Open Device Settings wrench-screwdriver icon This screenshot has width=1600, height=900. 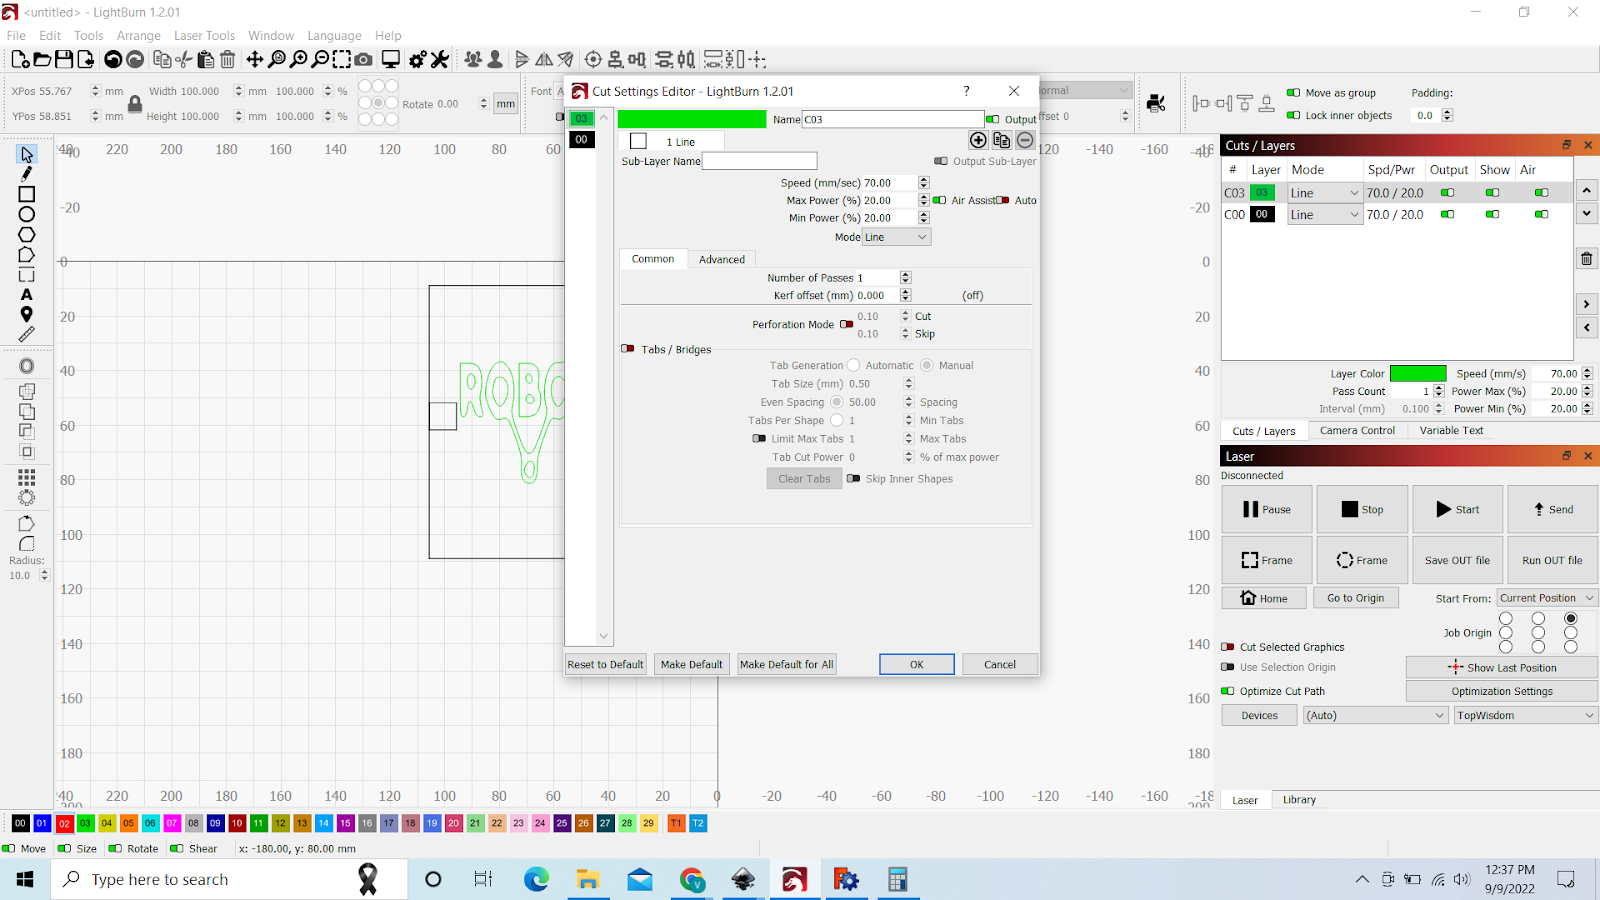click(x=440, y=60)
